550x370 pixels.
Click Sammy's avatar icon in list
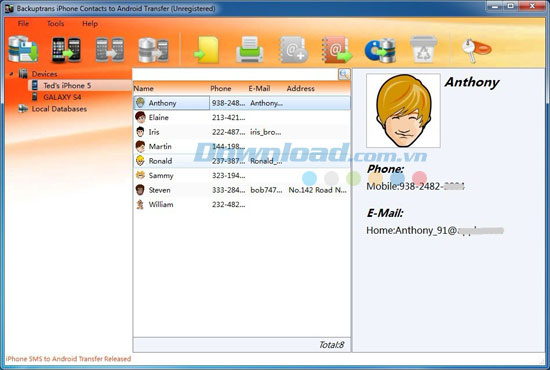(140, 175)
